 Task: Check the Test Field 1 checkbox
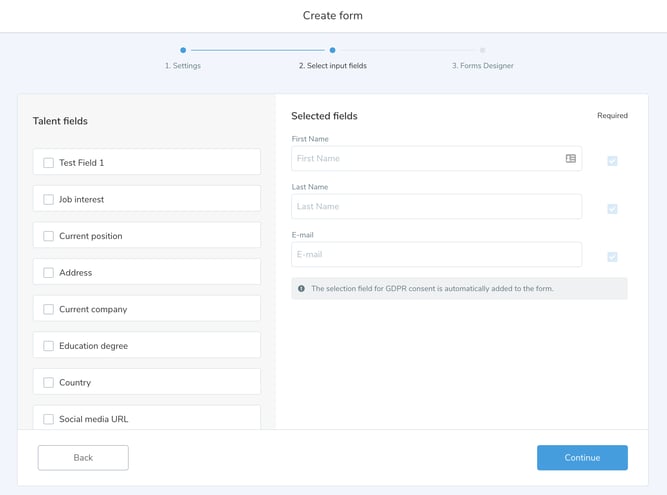click(48, 163)
